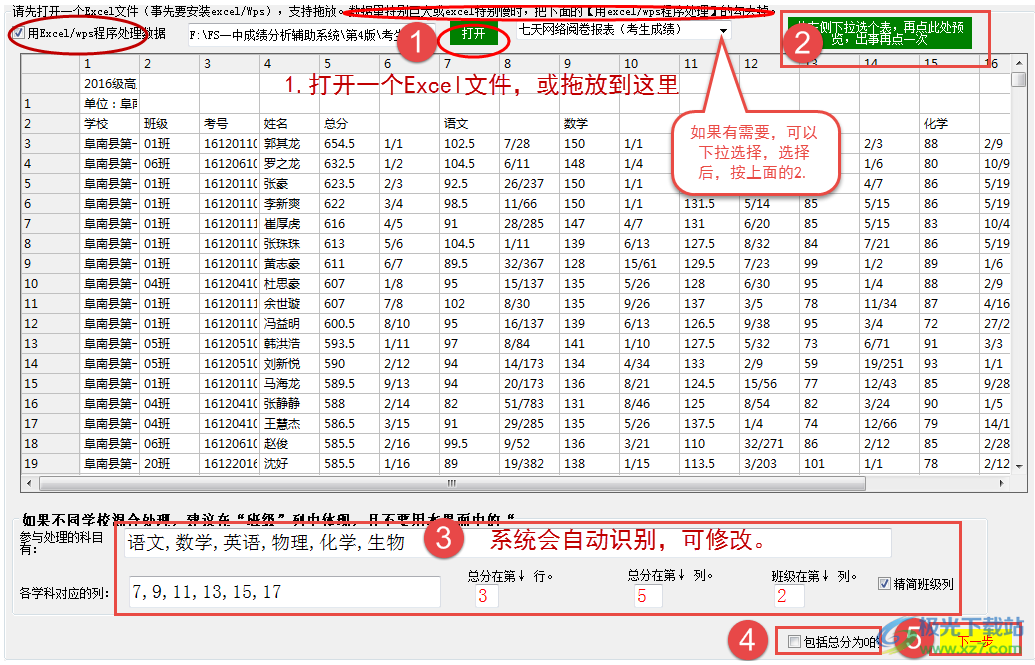Click the rank cell 51/783
The height and width of the screenshot is (665, 1035).
pos(530,403)
